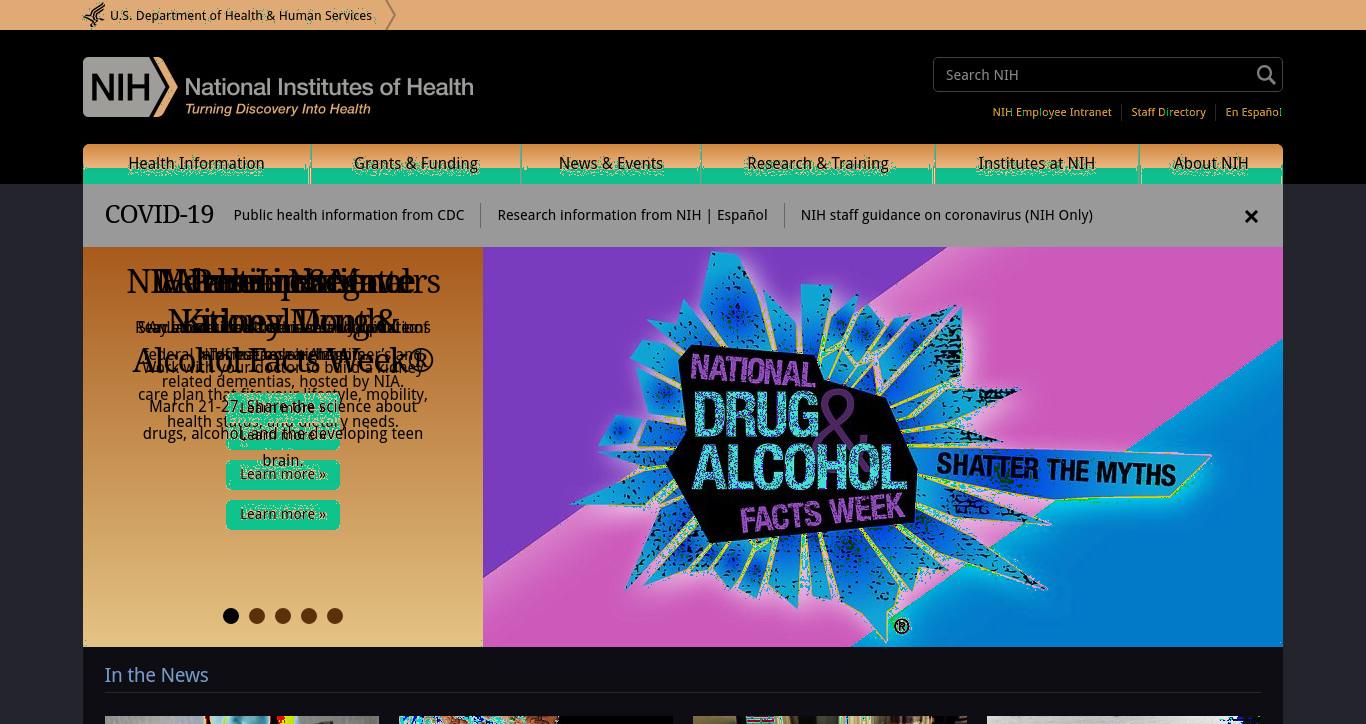Click the In the News heading
The width and height of the screenshot is (1366, 724).
tap(157, 675)
